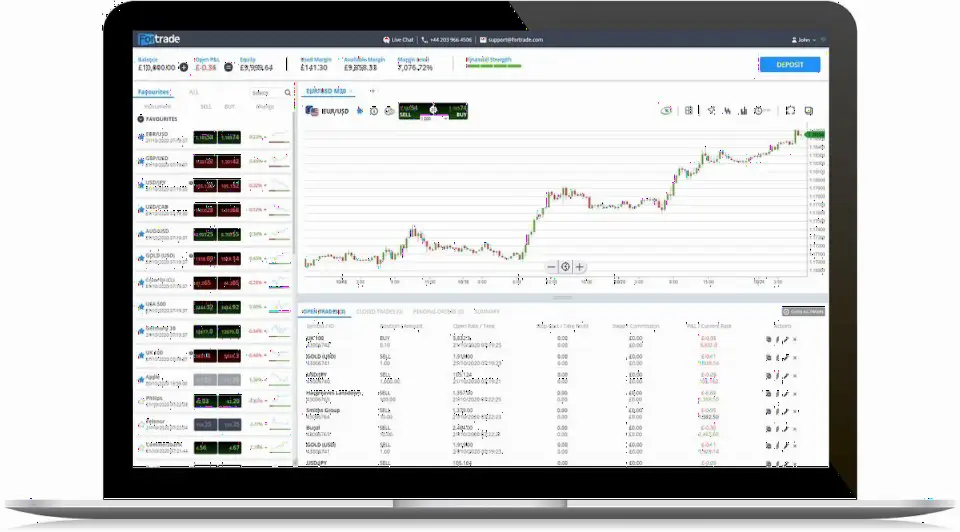Click the Close All Trades button
Image resolution: width=960 pixels, height=532 pixels.
(x=803, y=312)
